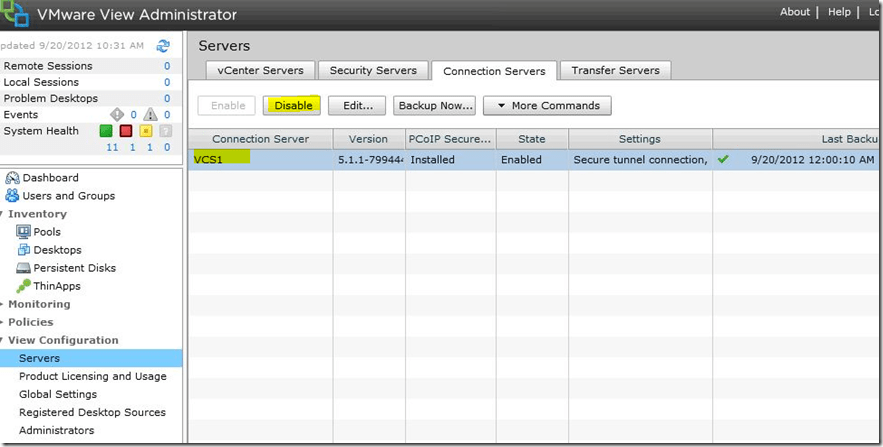Click the red System Health status square
Image resolution: width=883 pixels, height=447 pixels.
pos(126,131)
